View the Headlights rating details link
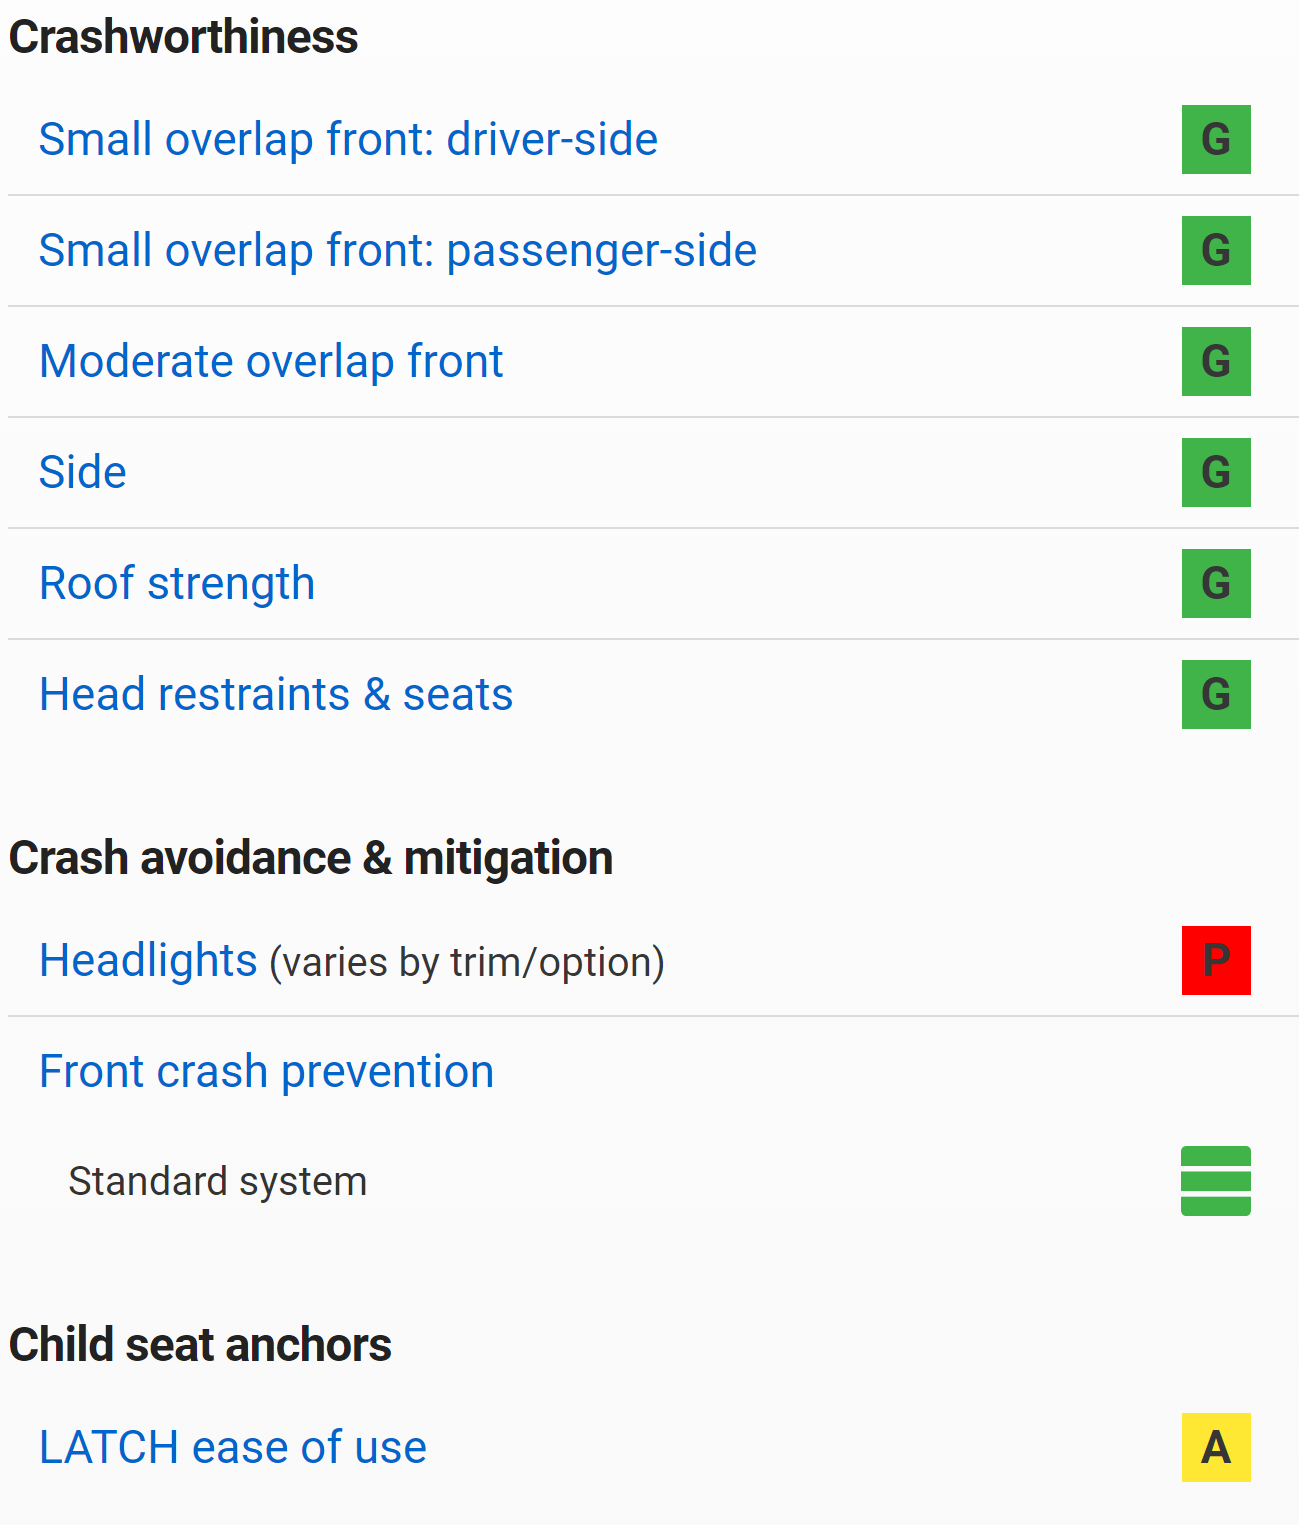The image size is (1299, 1525). (x=148, y=960)
